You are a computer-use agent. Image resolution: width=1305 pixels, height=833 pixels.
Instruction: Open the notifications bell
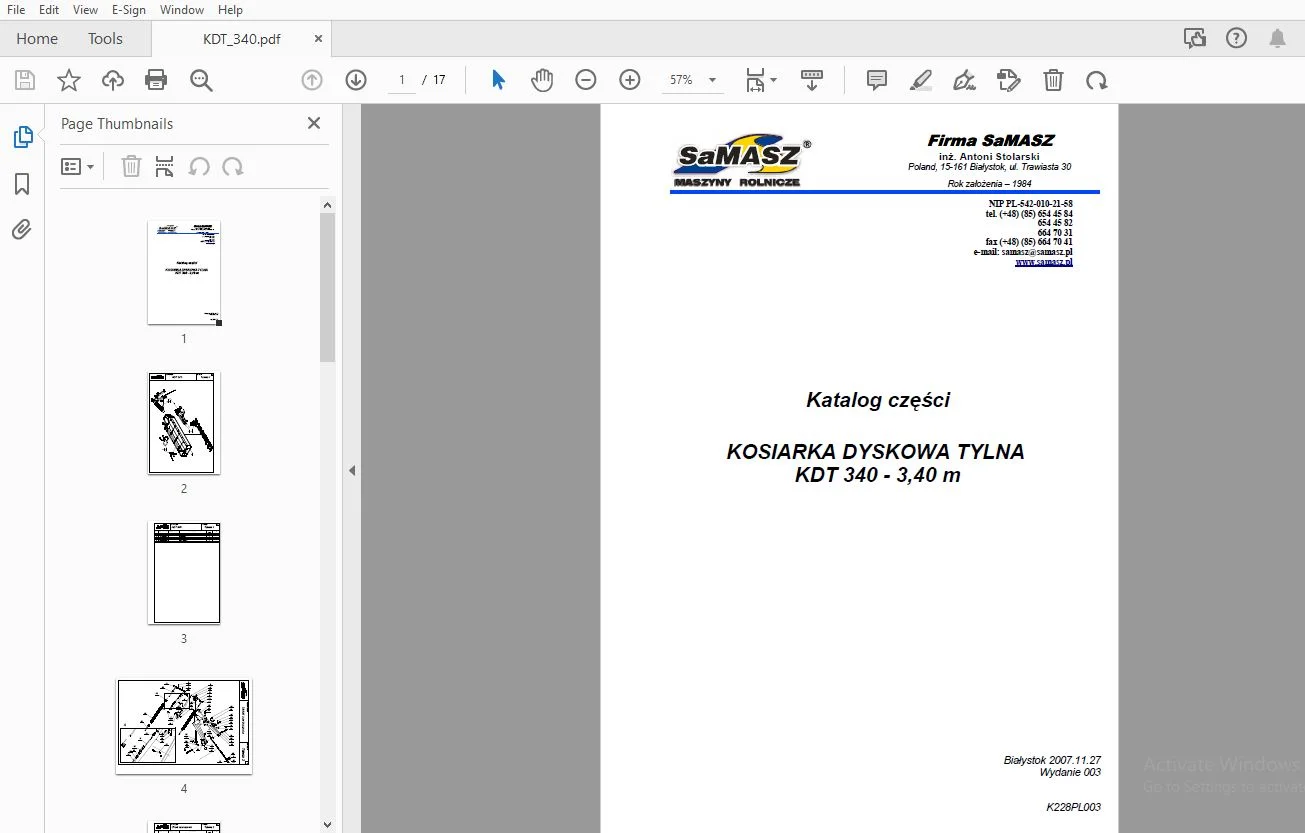1277,38
